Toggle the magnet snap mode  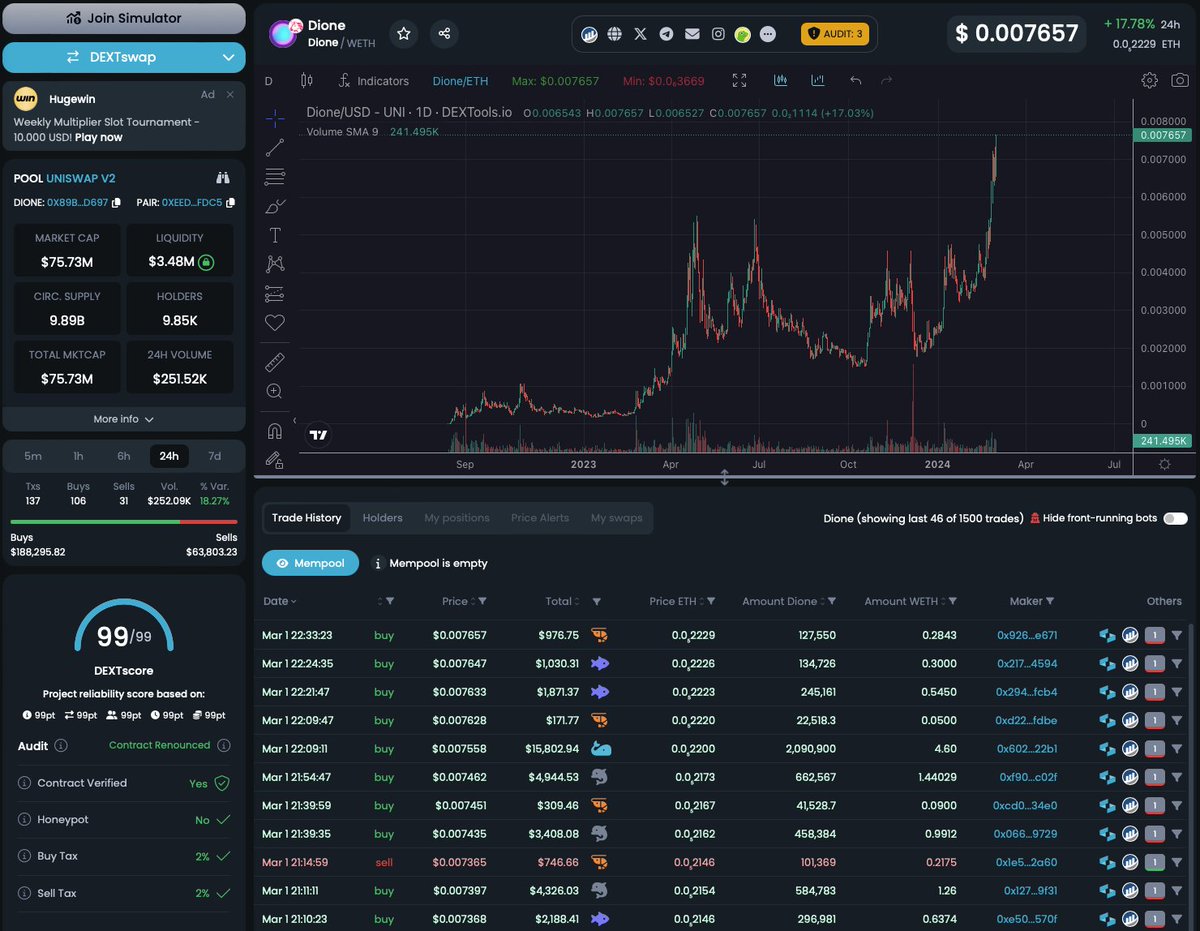[x=275, y=431]
